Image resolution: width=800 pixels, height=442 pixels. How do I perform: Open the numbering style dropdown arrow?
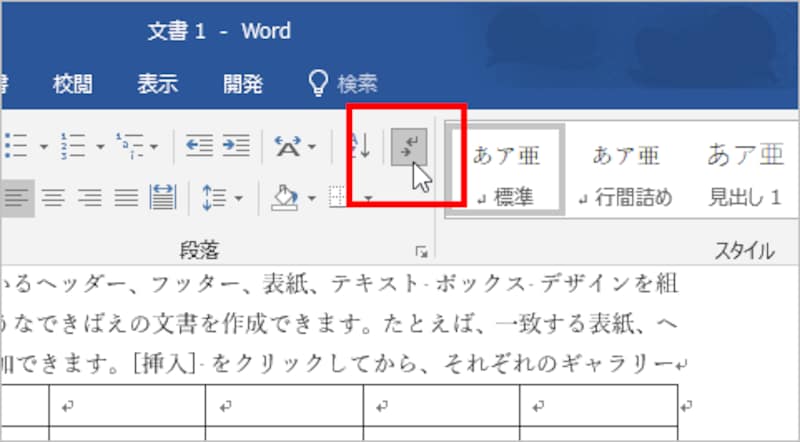pyautogui.click(x=100, y=148)
